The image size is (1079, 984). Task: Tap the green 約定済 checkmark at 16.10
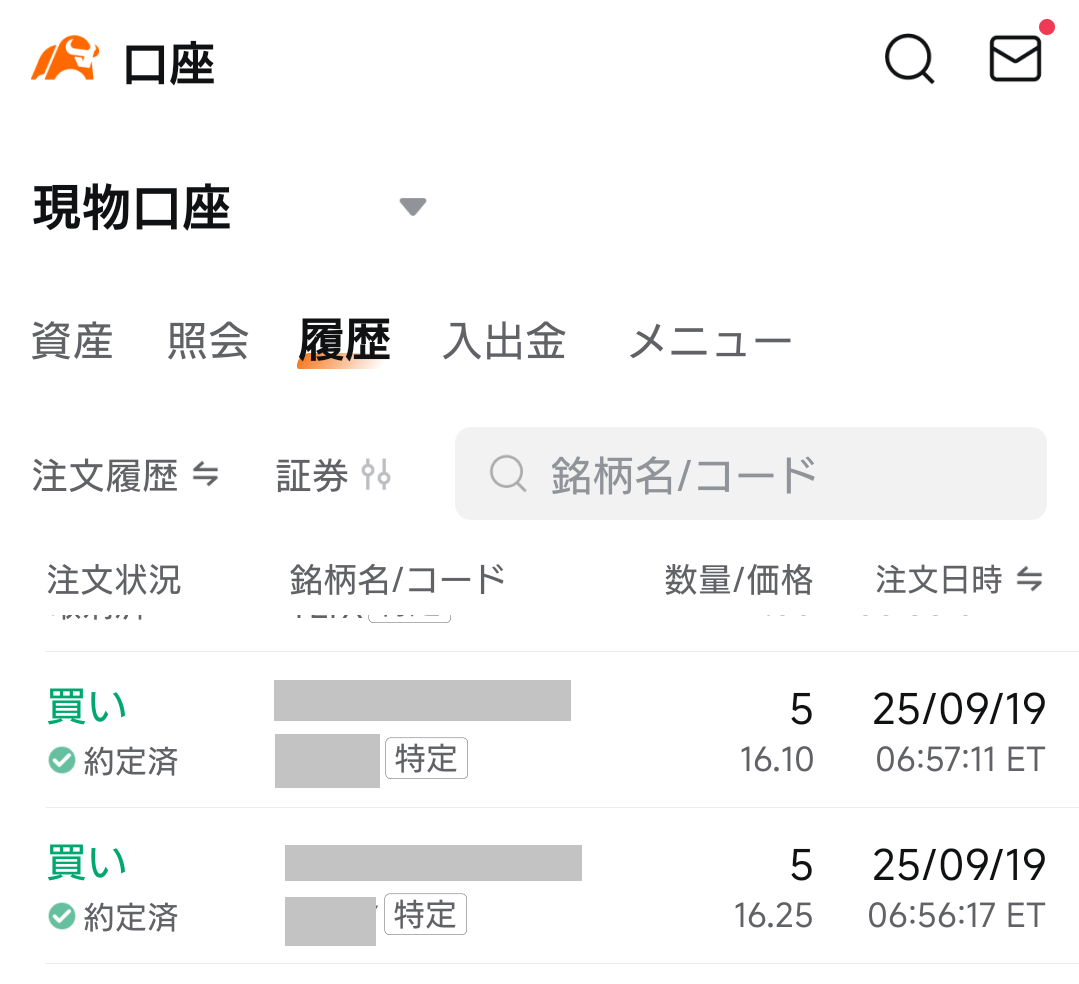click(x=62, y=761)
